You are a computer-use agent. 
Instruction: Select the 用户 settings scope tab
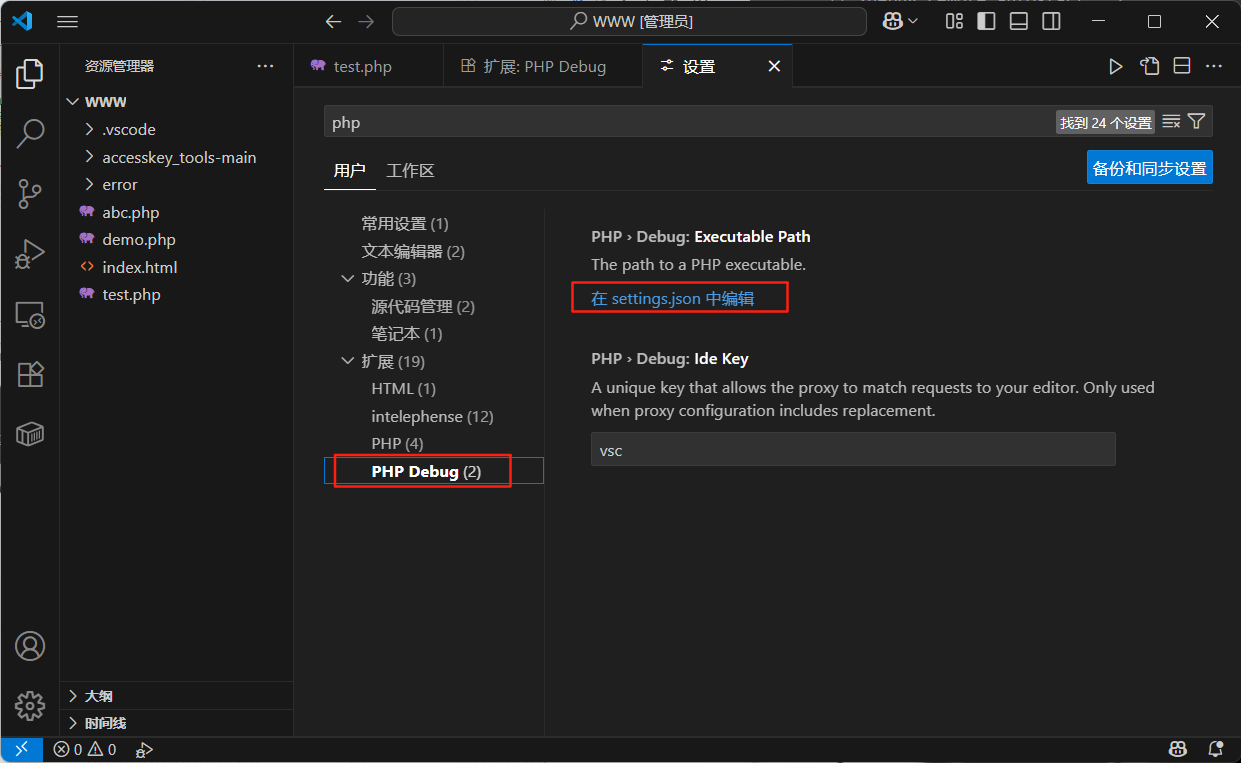[350, 170]
